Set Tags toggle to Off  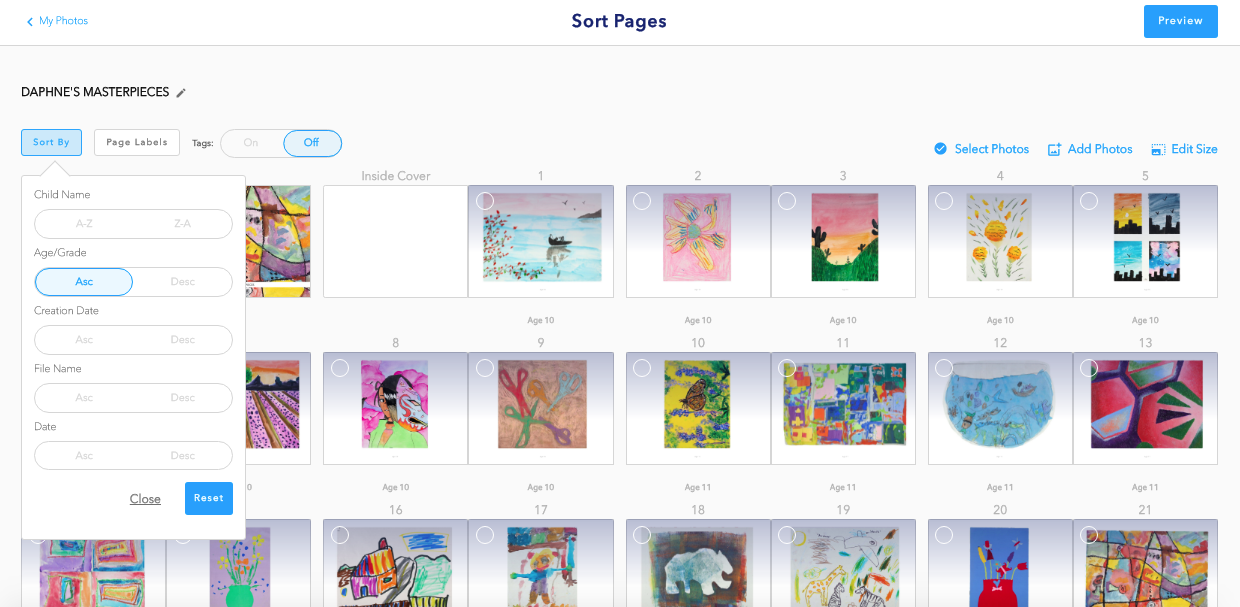(312, 143)
